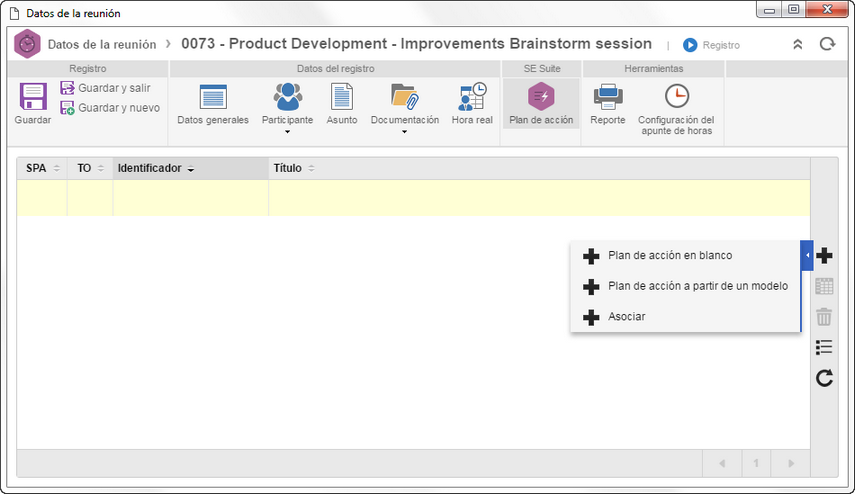This screenshot has height=494, width=855.
Task: Click the trash delete icon
Action: pyautogui.click(x=824, y=317)
